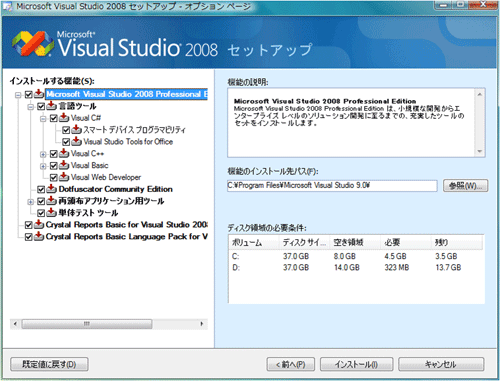Click the install path input field
This screenshot has height=381, width=500.
332,186
